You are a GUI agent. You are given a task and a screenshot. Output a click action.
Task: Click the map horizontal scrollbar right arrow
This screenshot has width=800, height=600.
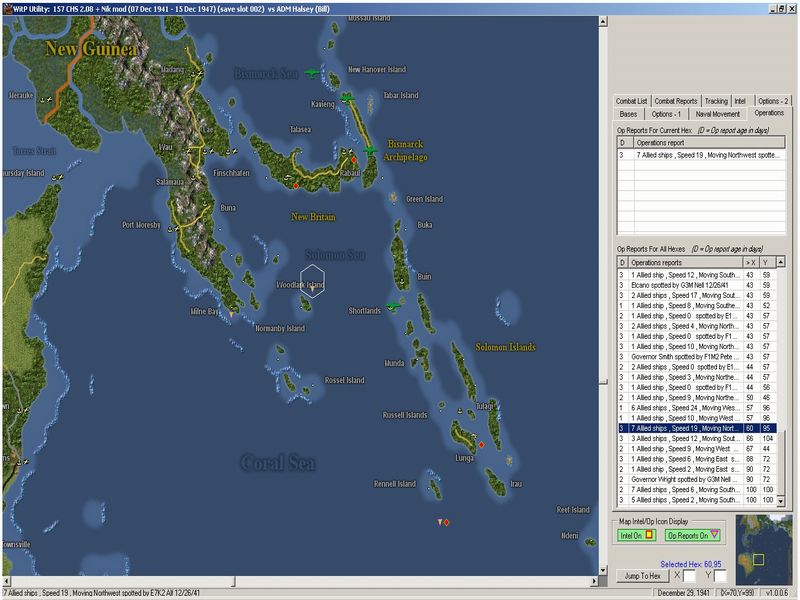point(594,581)
